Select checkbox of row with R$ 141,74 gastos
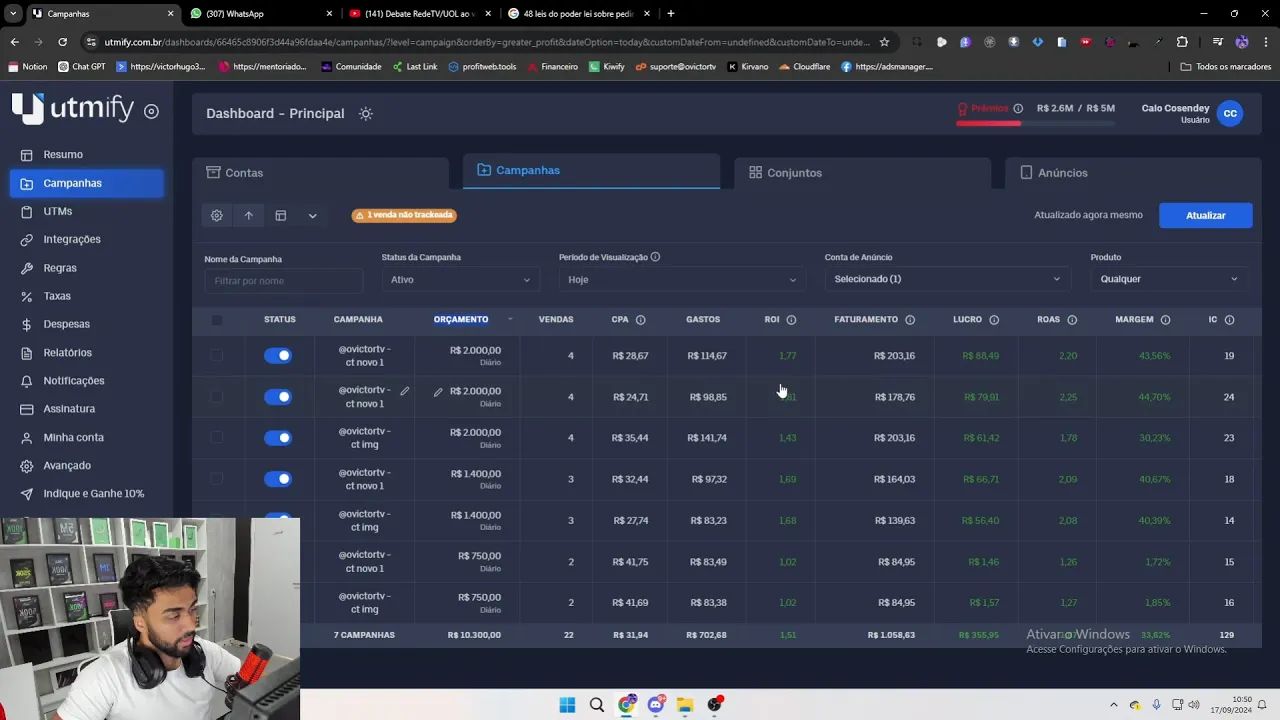 pos(217,438)
